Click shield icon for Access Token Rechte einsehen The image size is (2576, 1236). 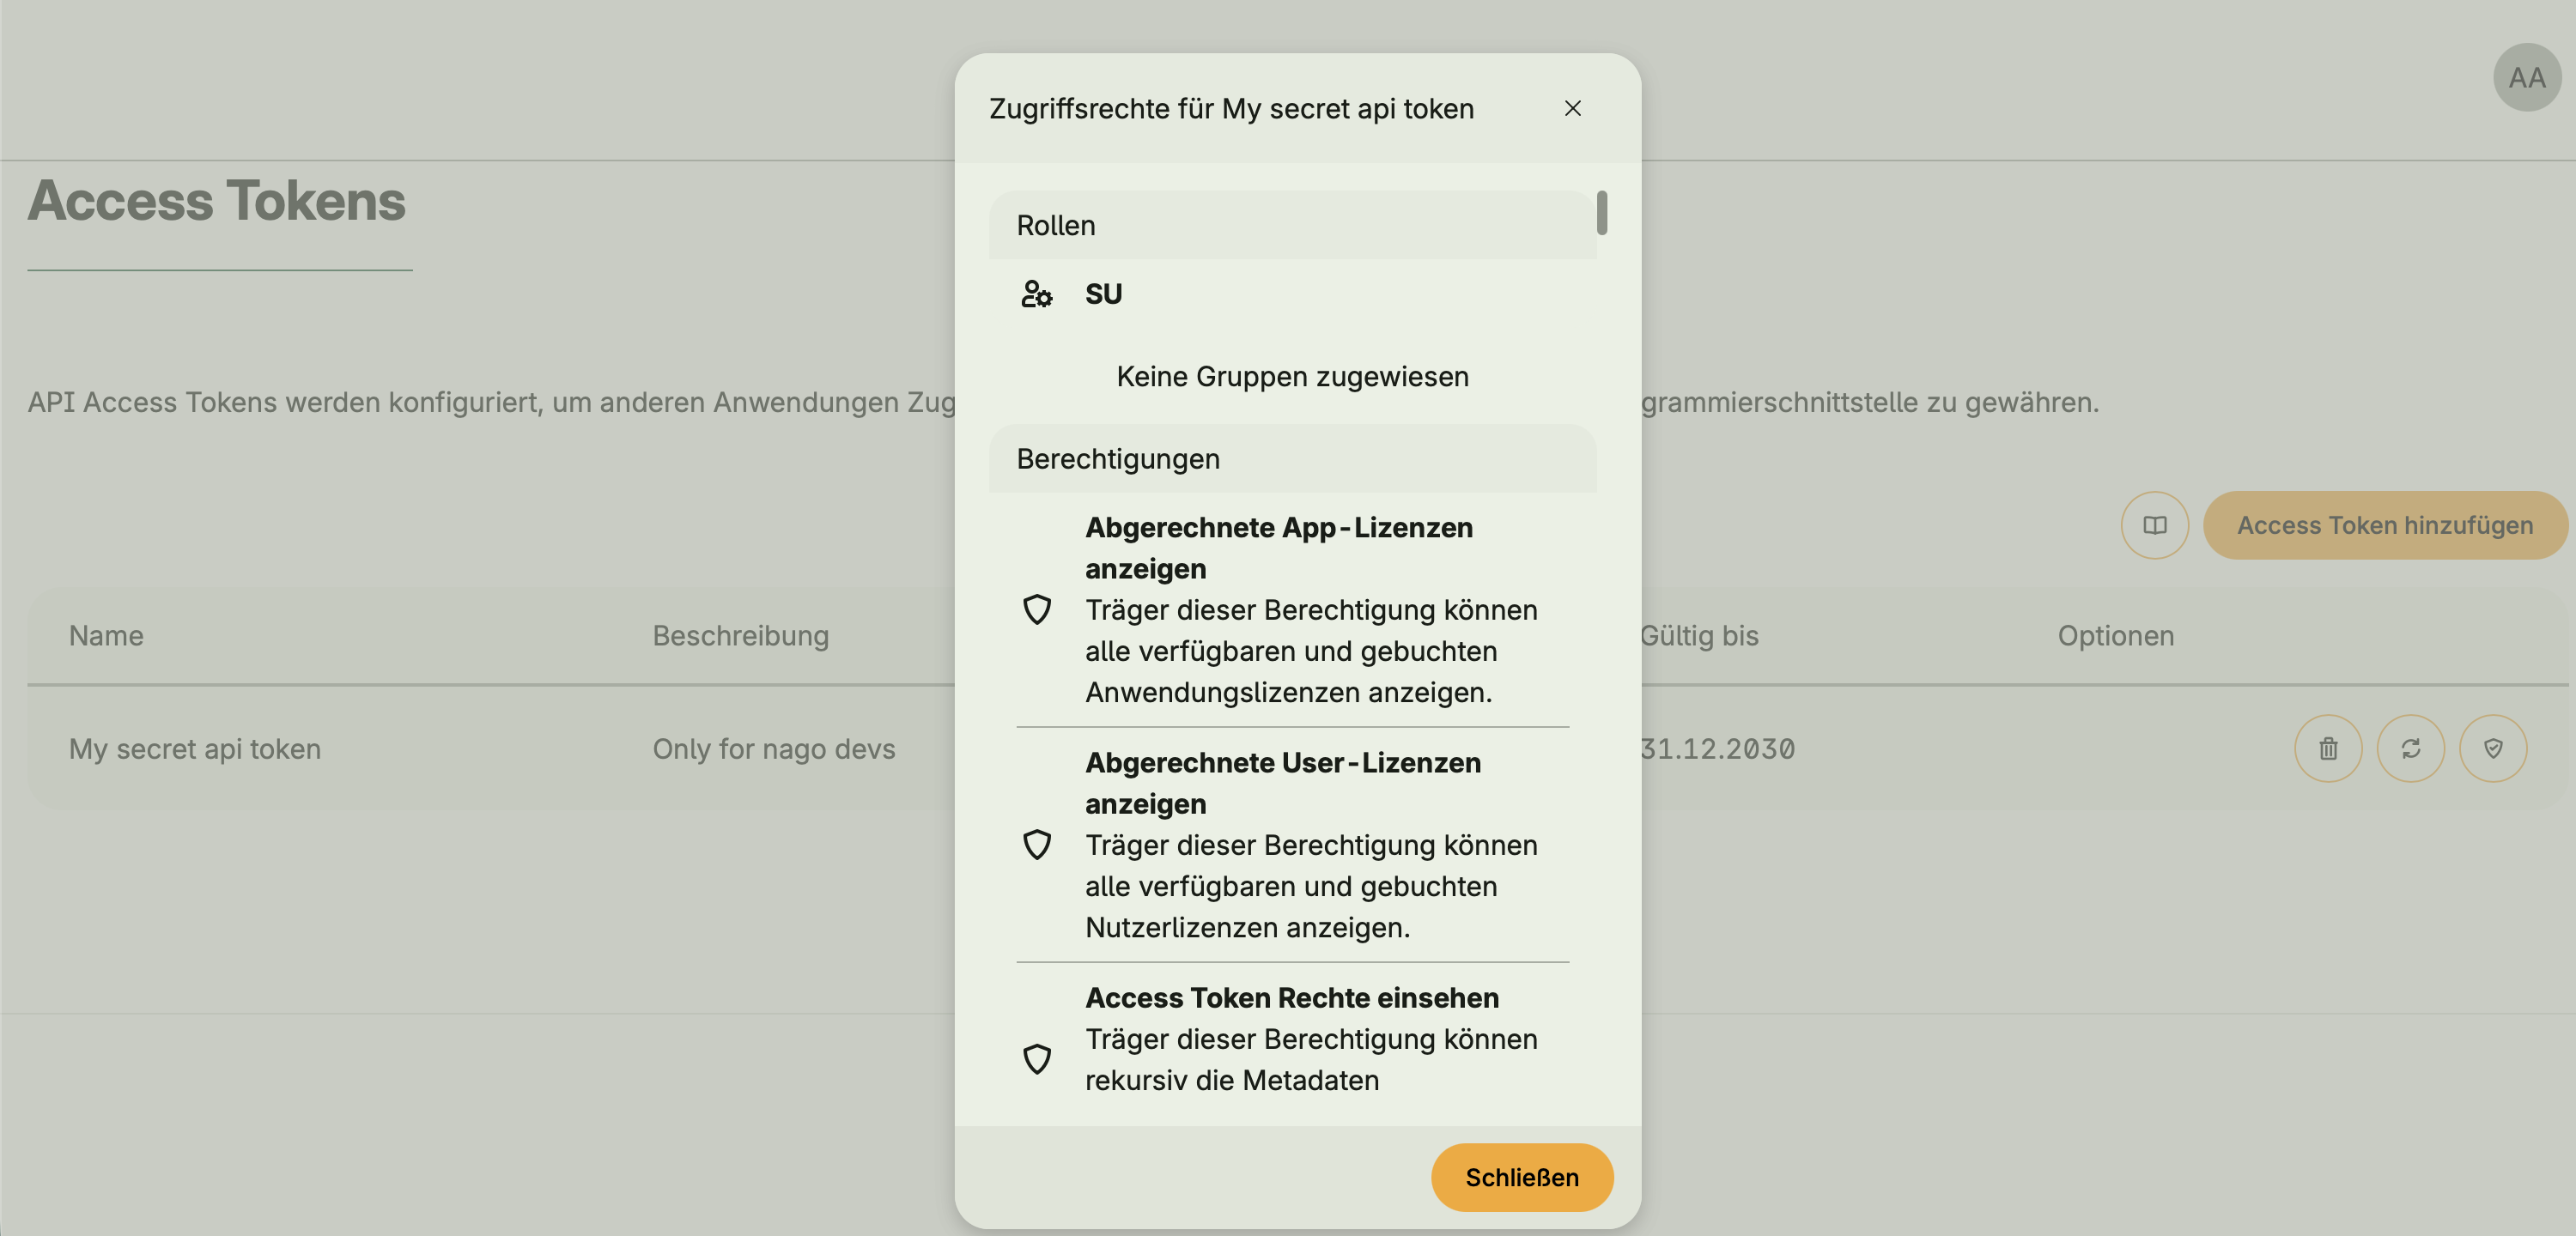[x=1036, y=1058]
